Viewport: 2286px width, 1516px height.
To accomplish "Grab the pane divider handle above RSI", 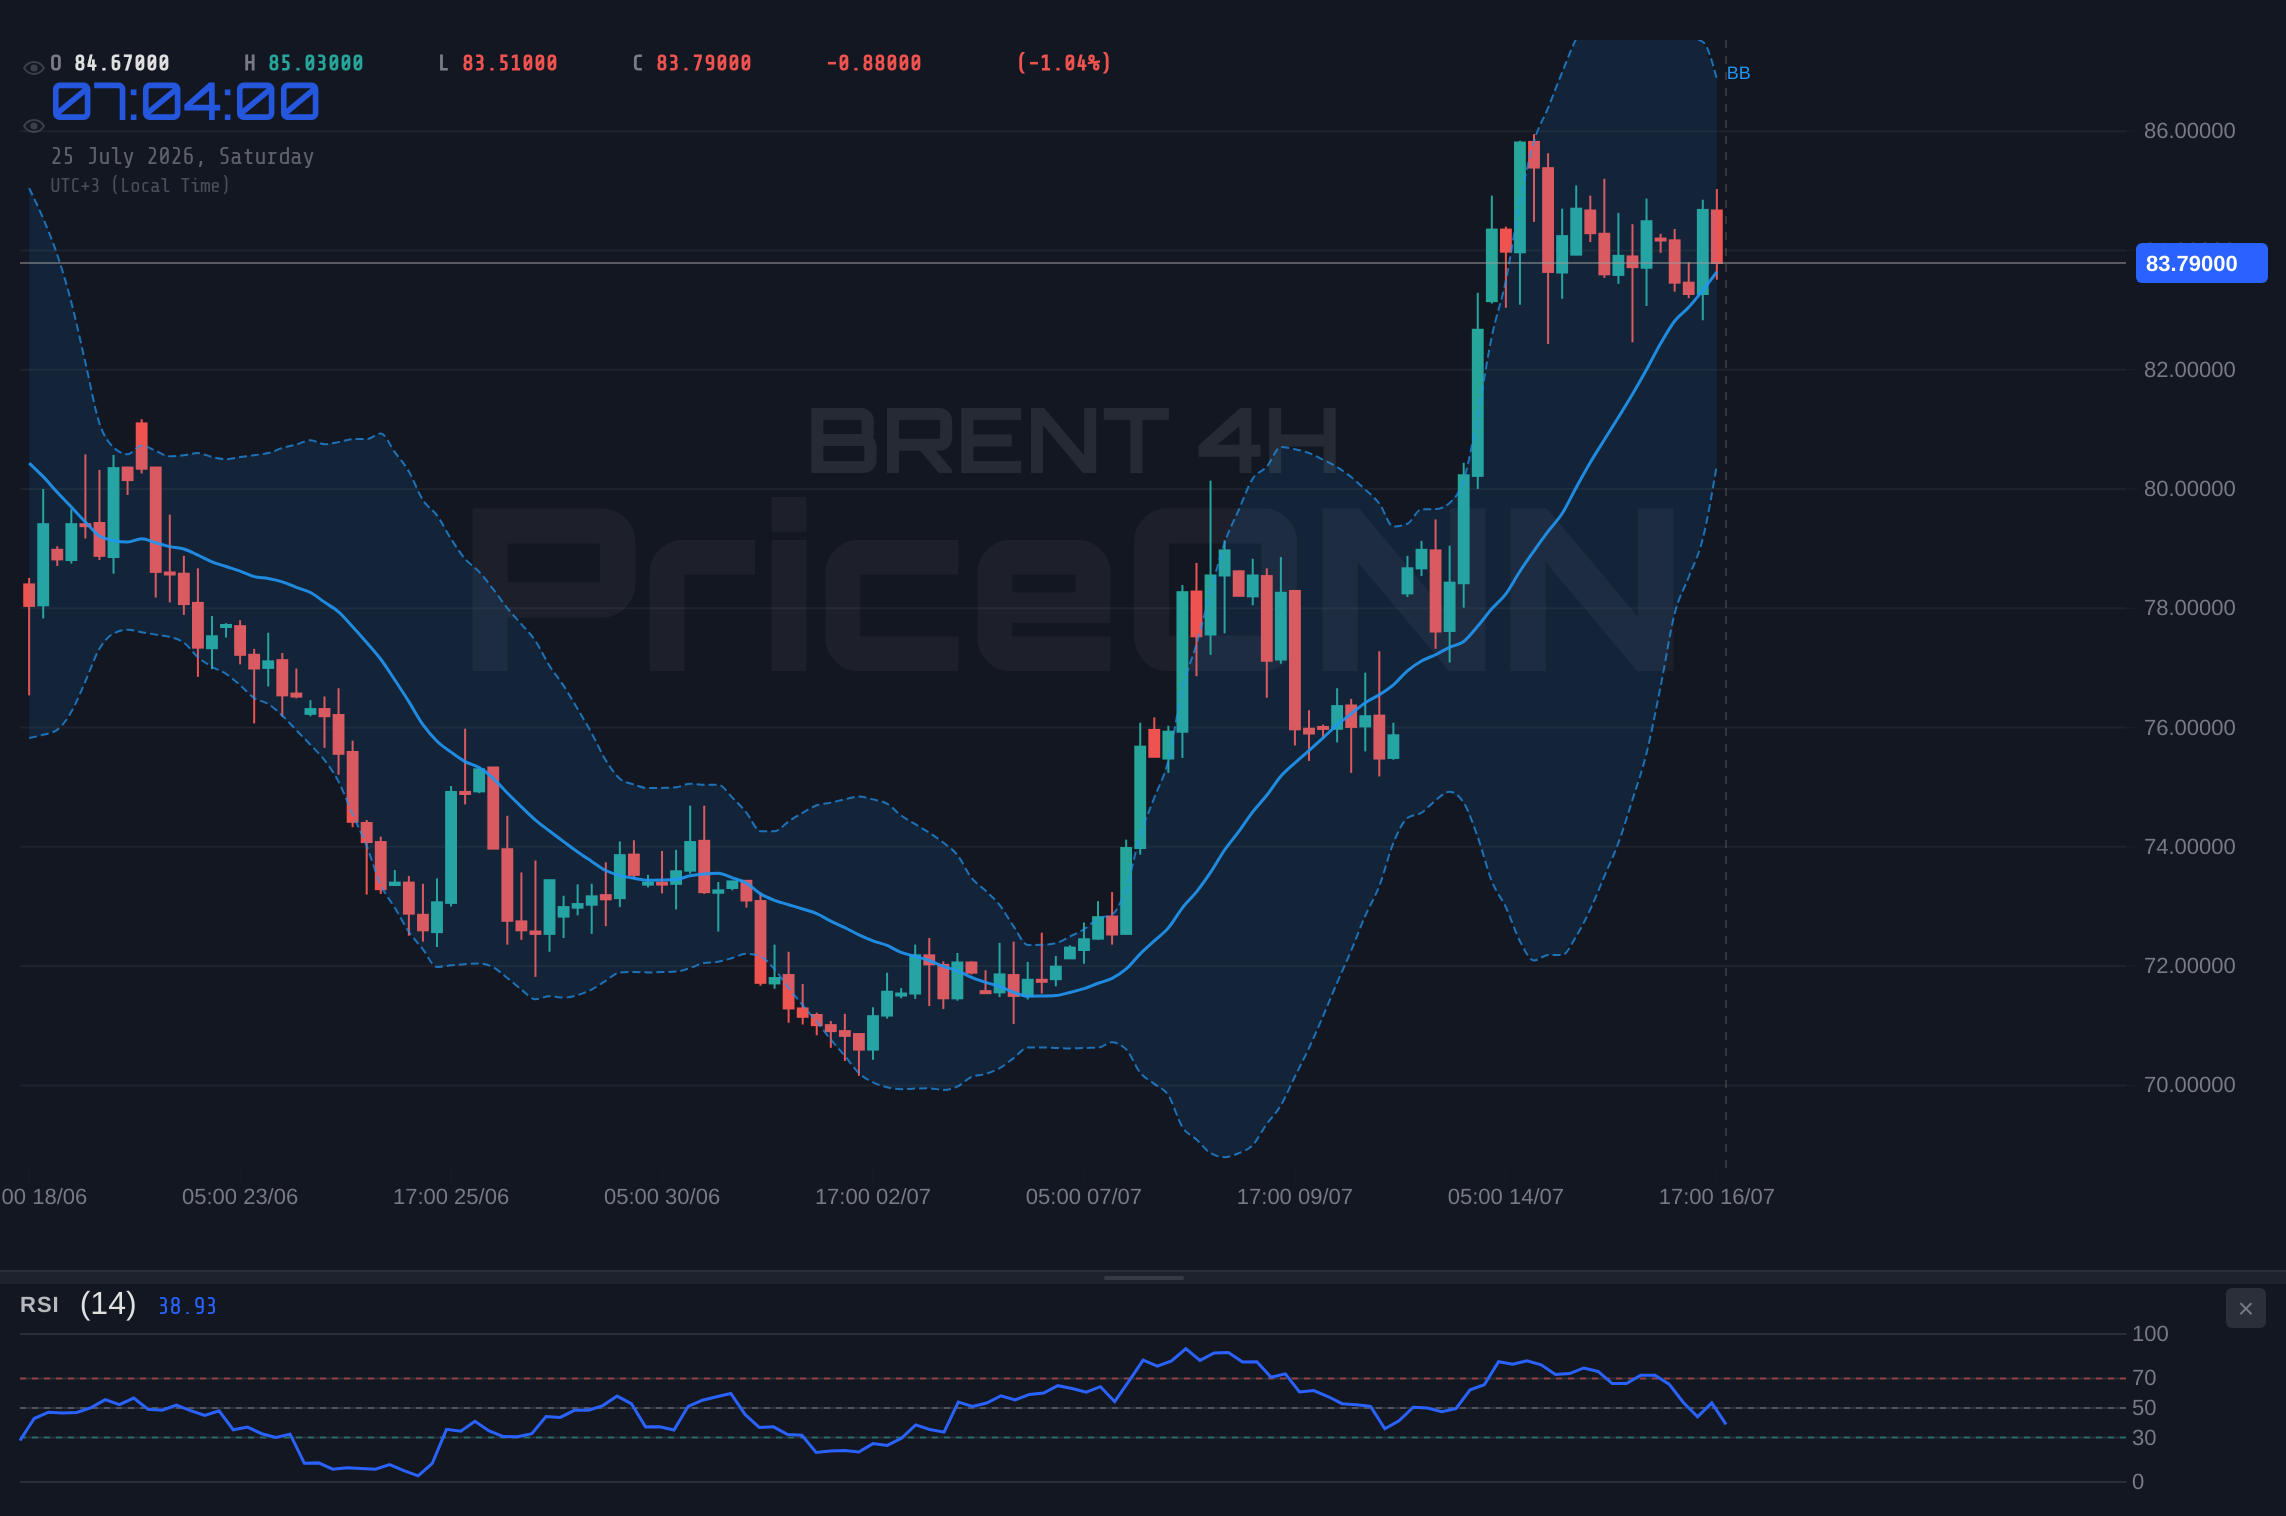I will coord(1143,1278).
